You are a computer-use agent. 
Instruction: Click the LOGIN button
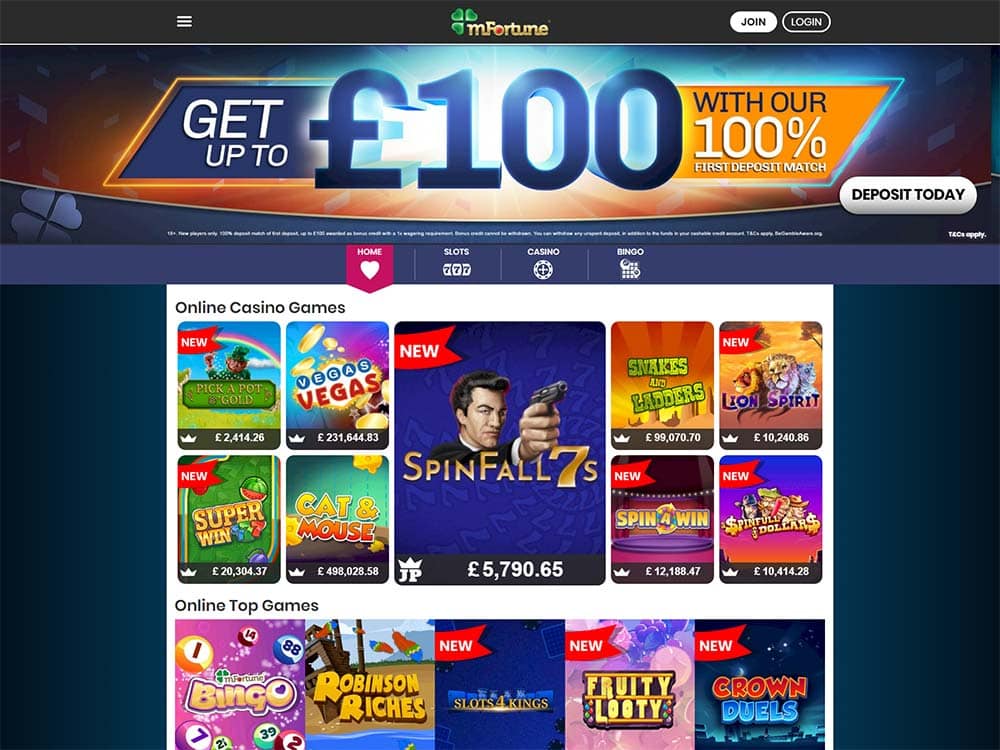[x=806, y=22]
